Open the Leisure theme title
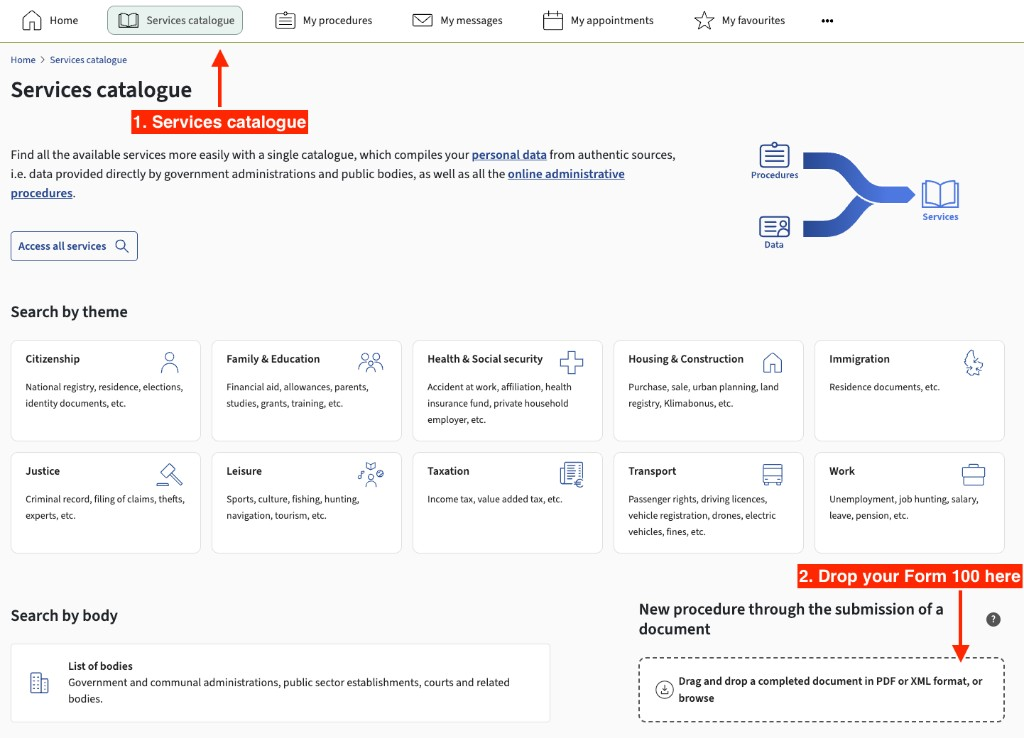 point(244,471)
